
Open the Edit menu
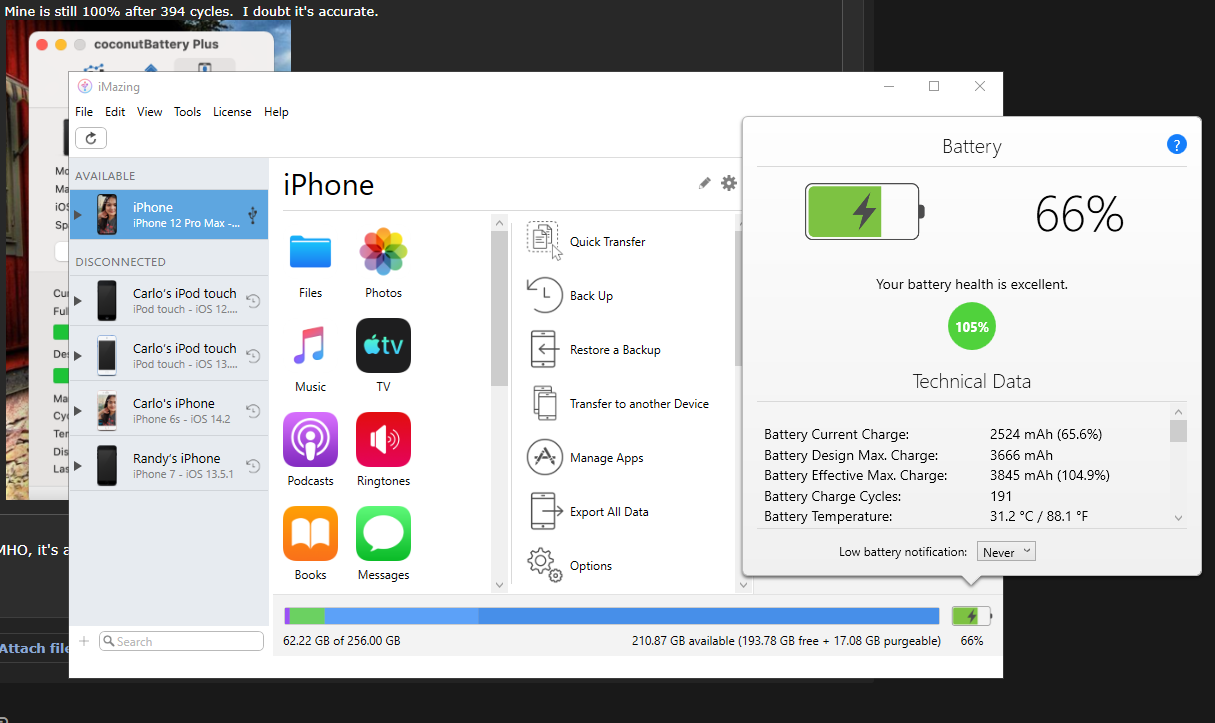pyautogui.click(x=115, y=112)
